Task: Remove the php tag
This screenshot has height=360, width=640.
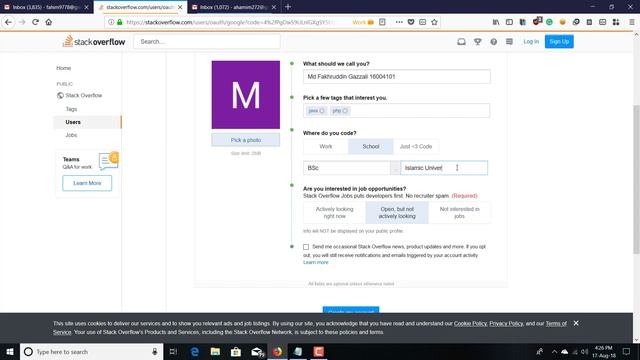Action: coord(345,111)
